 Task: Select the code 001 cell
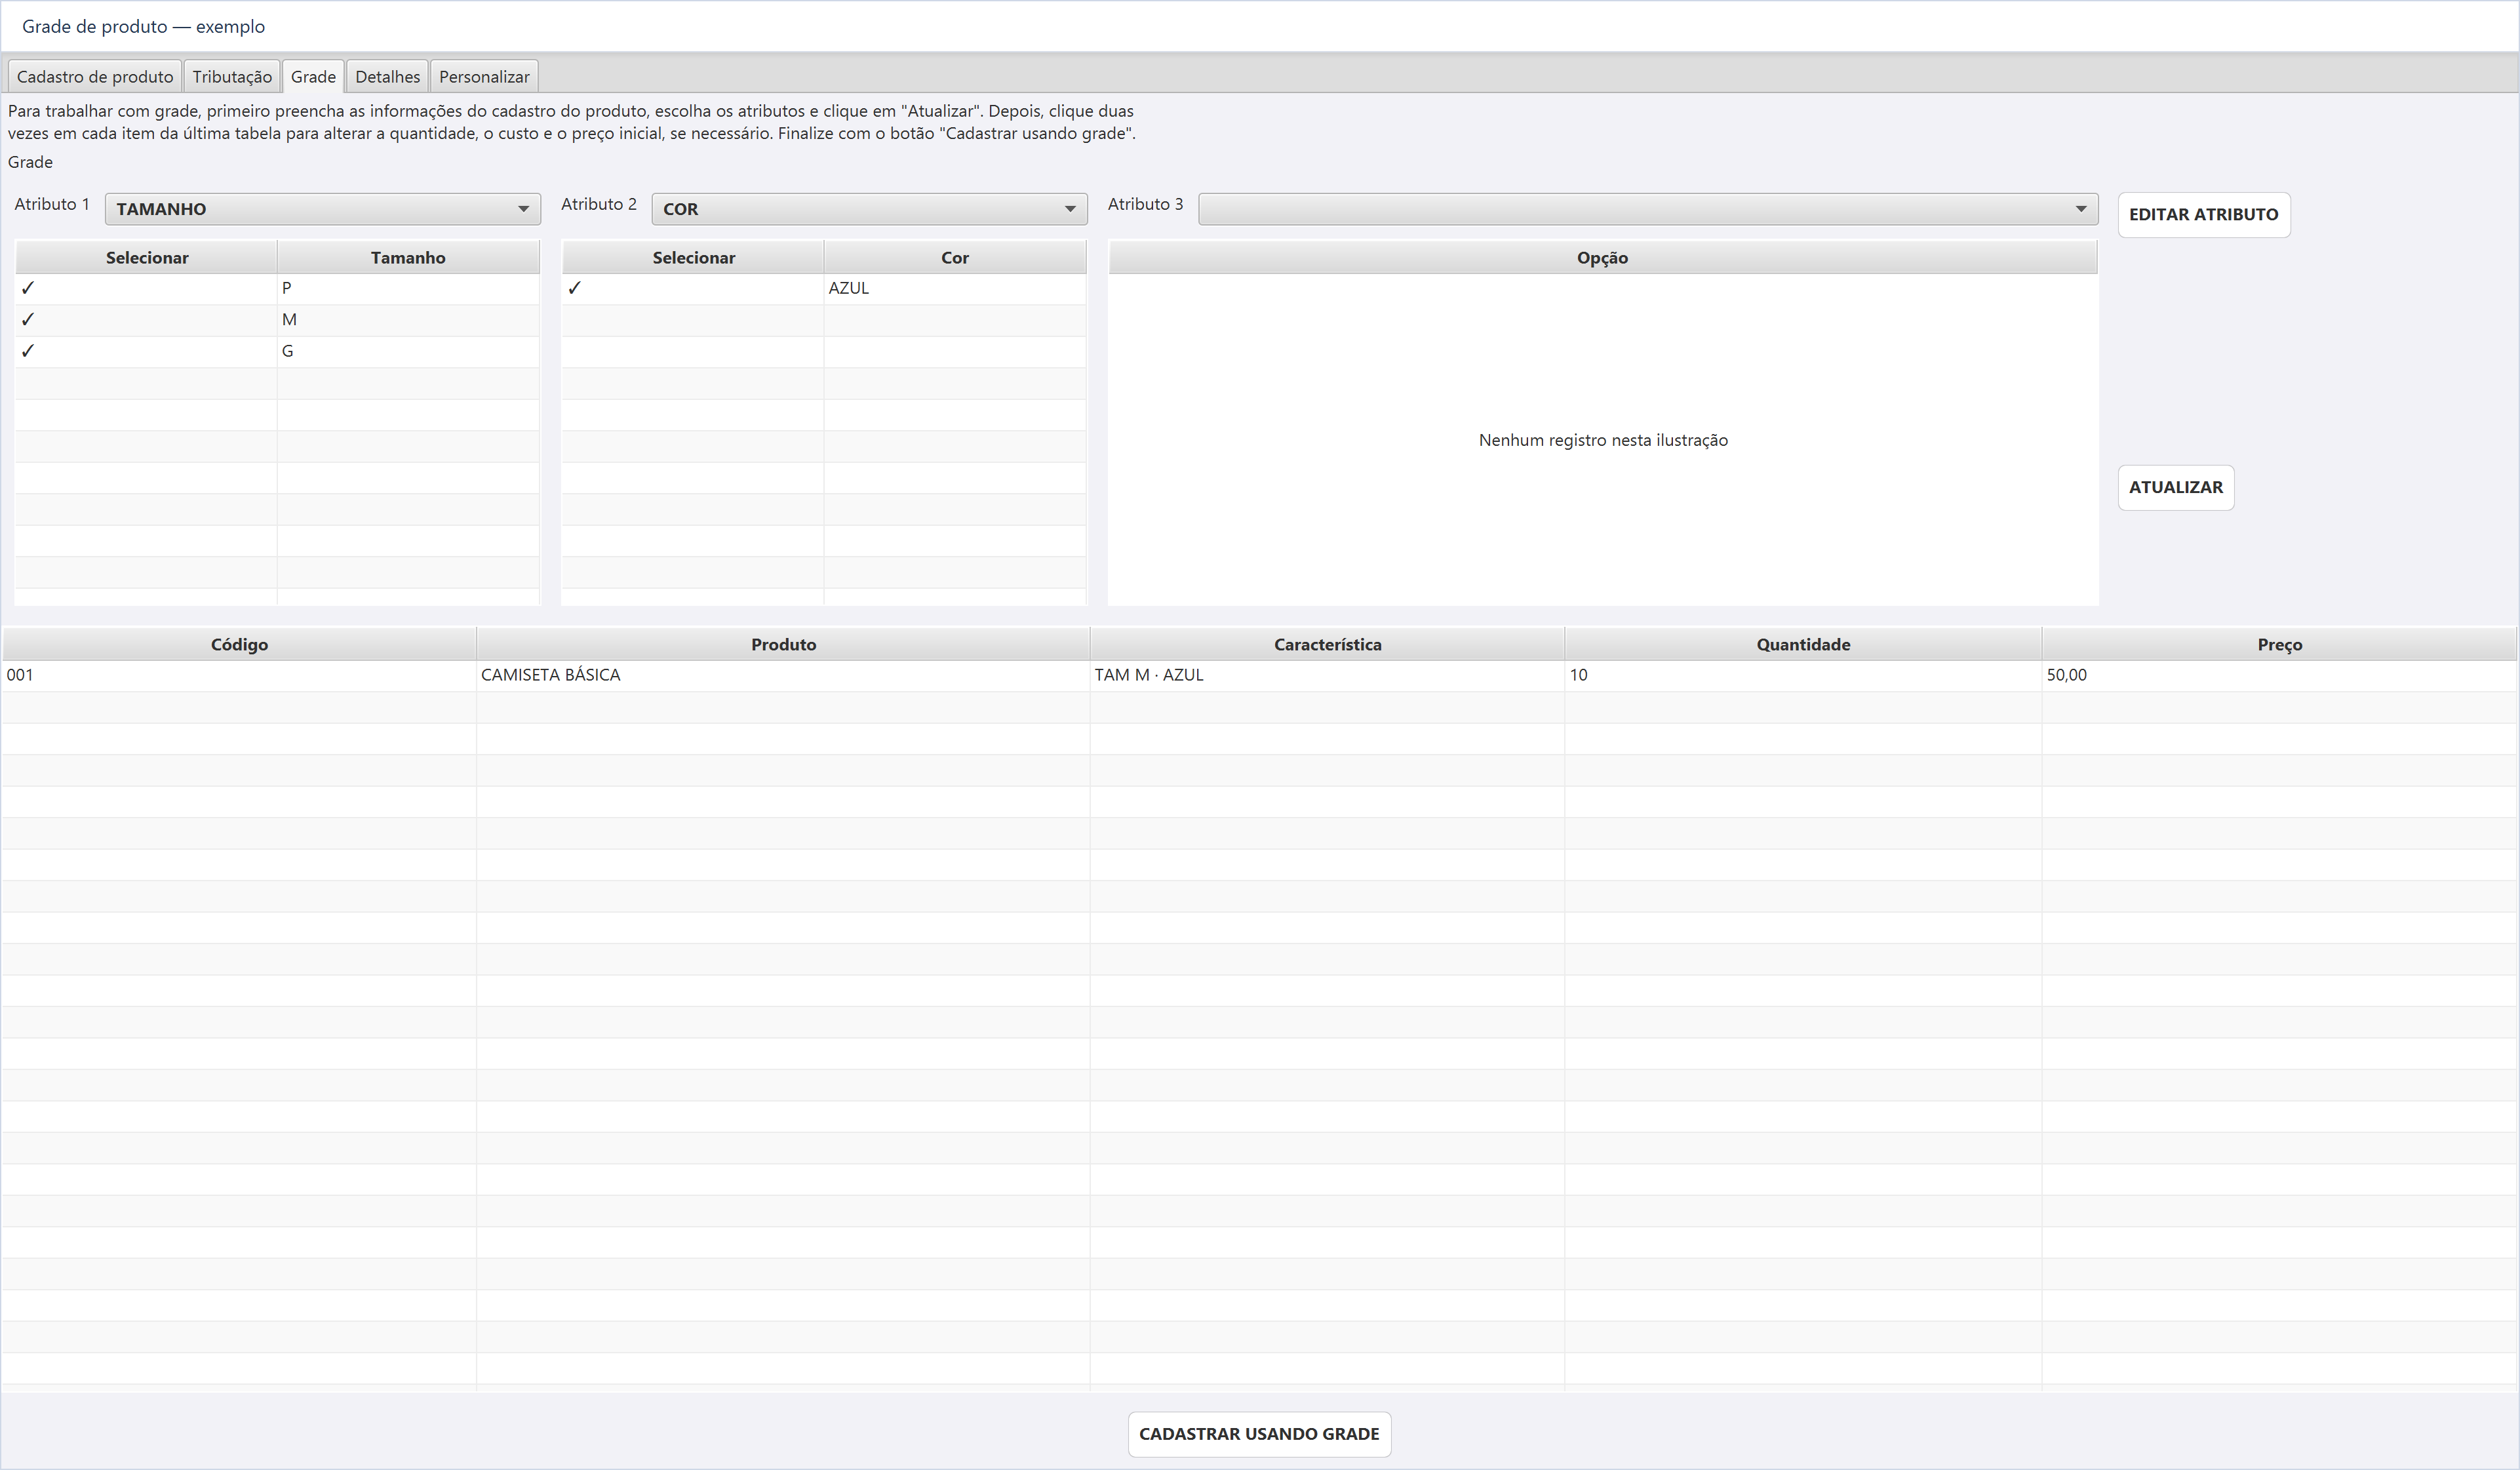tap(239, 675)
